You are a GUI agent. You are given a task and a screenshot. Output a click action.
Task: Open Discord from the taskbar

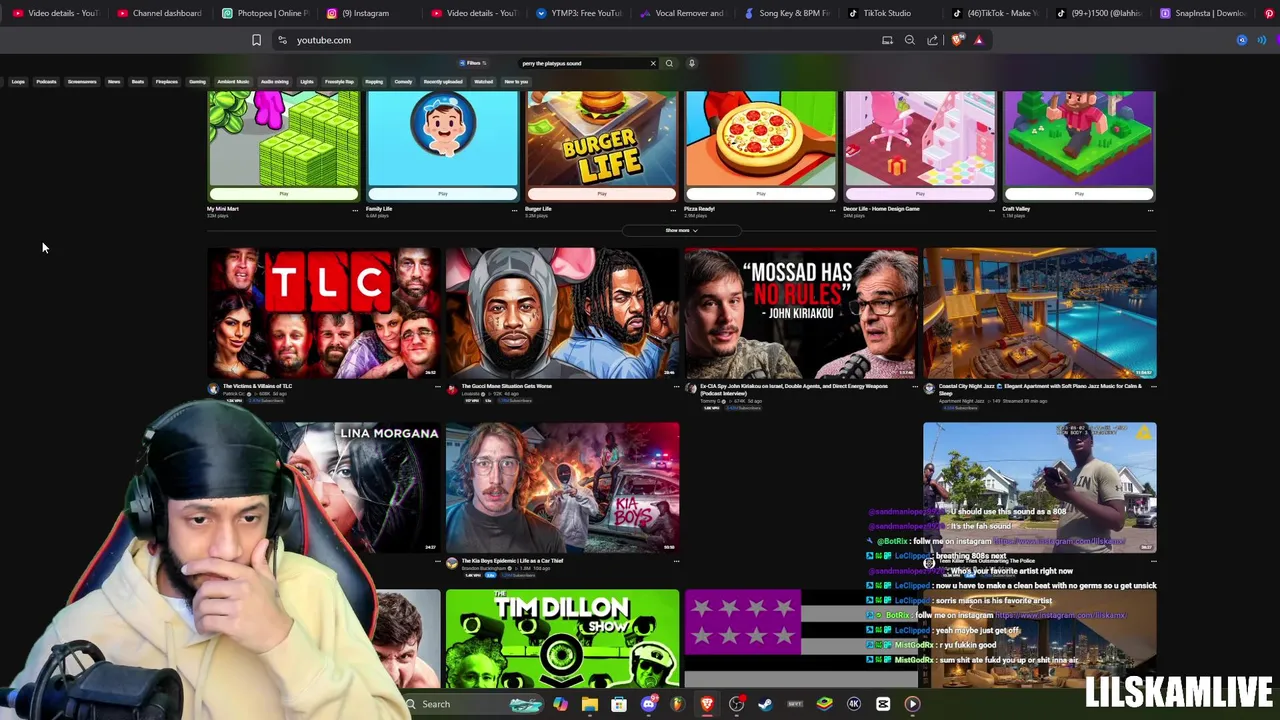click(x=648, y=704)
